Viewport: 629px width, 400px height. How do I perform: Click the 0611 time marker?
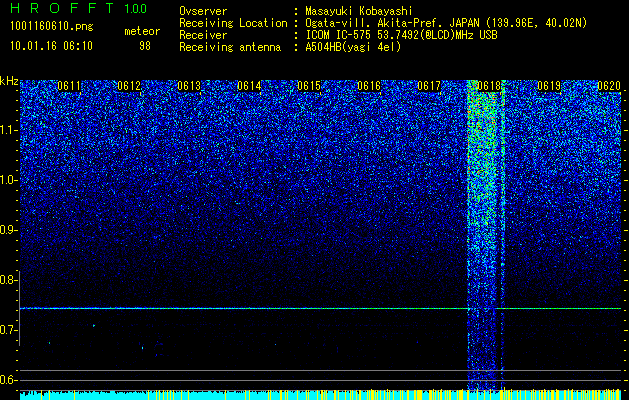[x=69, y=86]
